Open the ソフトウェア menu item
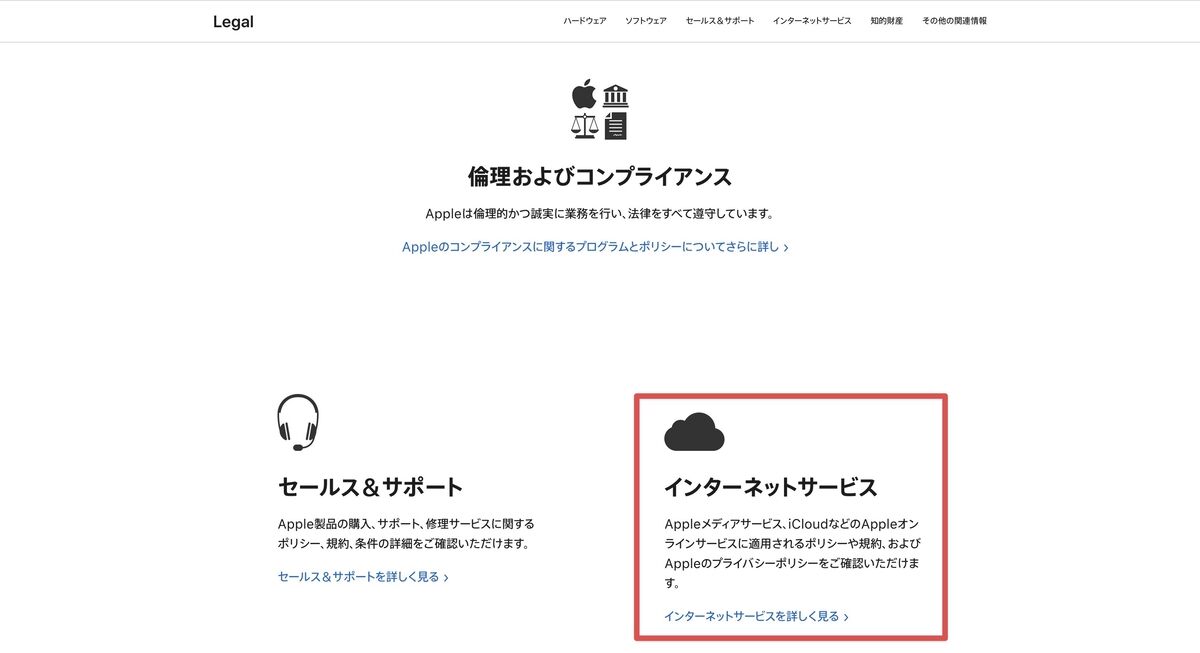This screenshot has height=653, width=1200. point(646,21)
